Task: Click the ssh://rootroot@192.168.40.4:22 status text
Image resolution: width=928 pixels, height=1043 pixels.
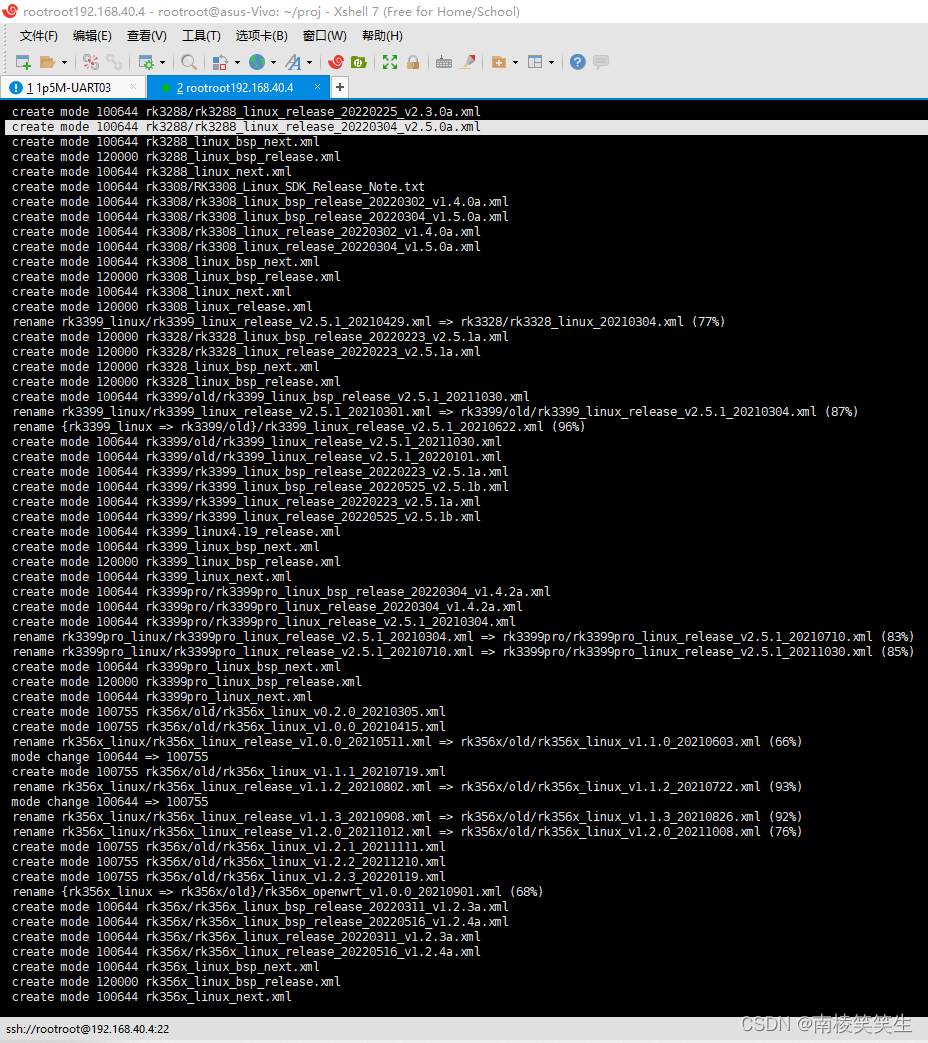Action: (x=88, y=1029)
